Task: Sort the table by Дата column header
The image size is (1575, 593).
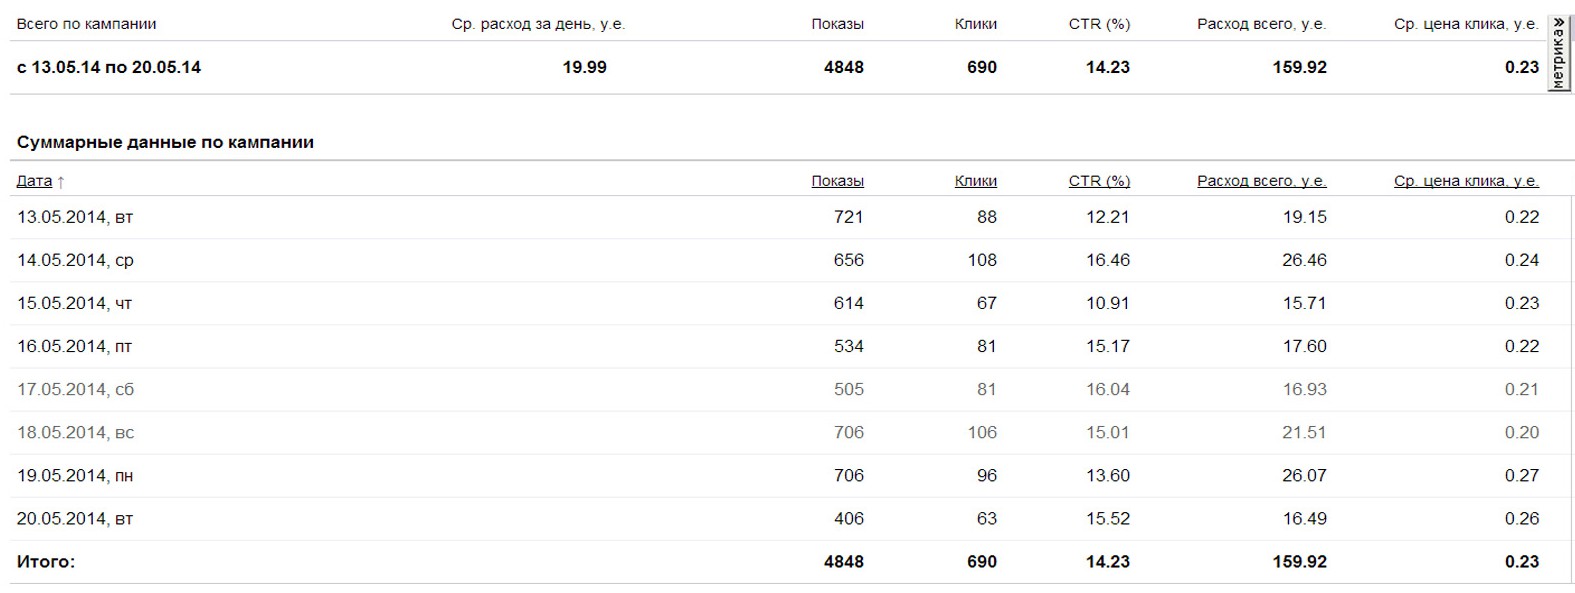Action: pyautogui.click(x=34, y=181)
